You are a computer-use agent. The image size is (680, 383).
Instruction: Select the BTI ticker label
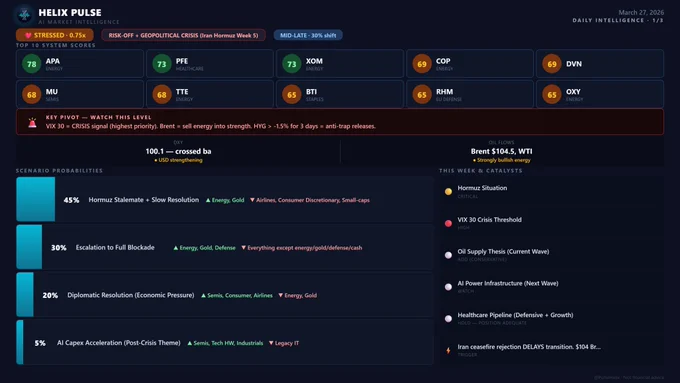pos(311,92)
